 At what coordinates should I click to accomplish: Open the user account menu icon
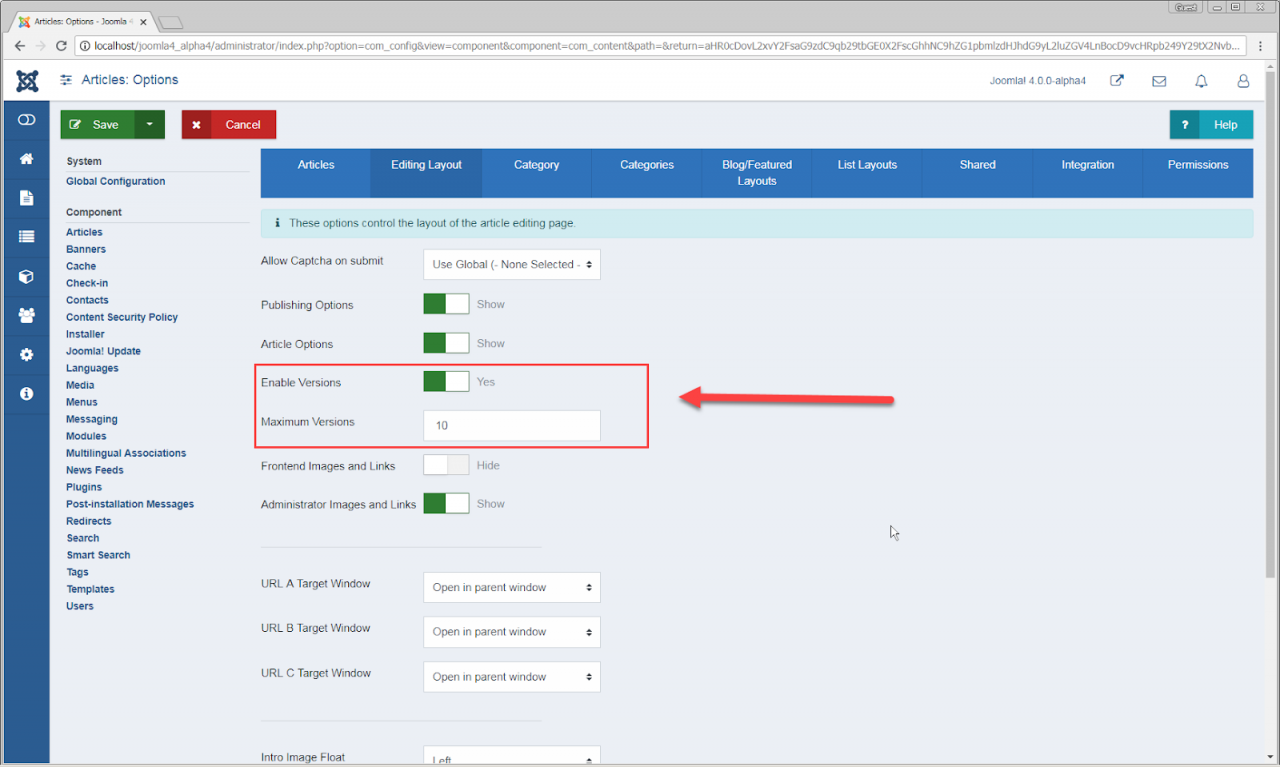(1243, 81)
